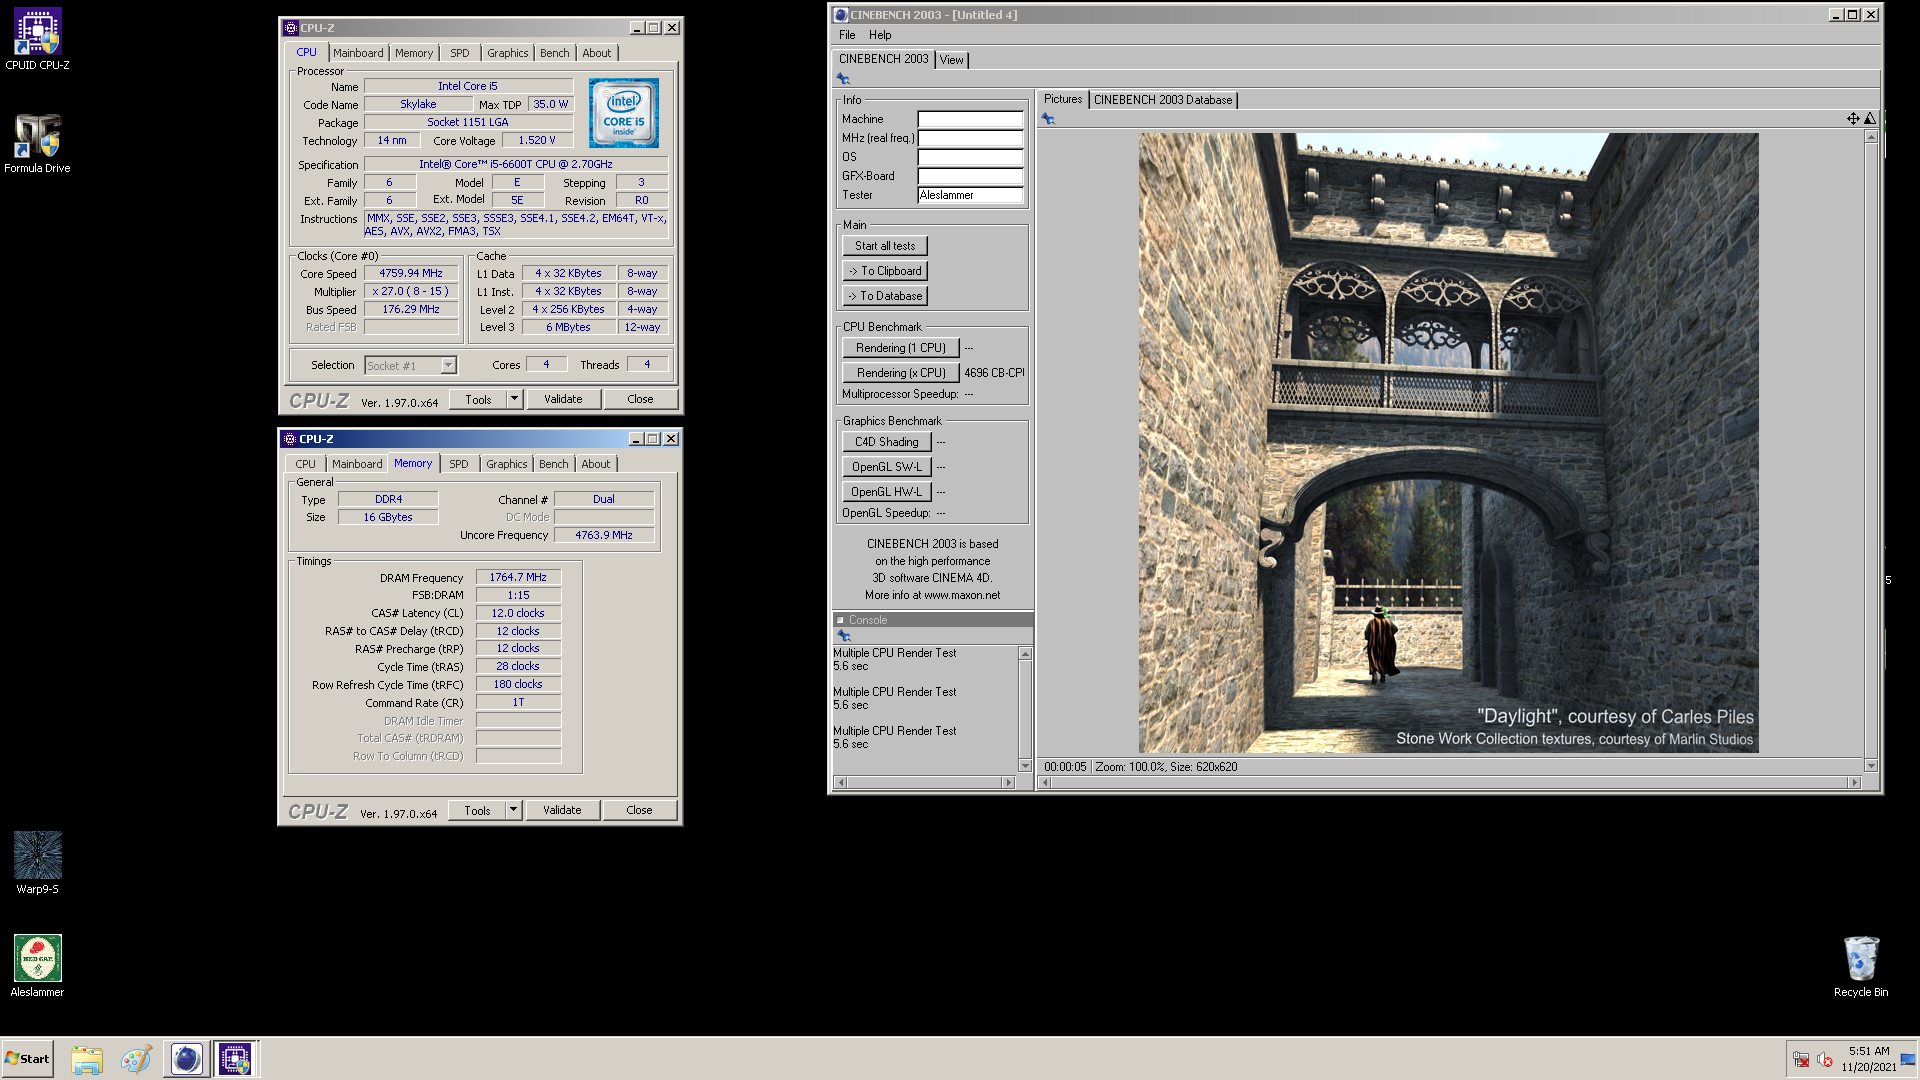This screenshot has width=1920, height=1080.
Task: Click the picture viewer horizontal scroll right arrow
Action: [1855, 782]
